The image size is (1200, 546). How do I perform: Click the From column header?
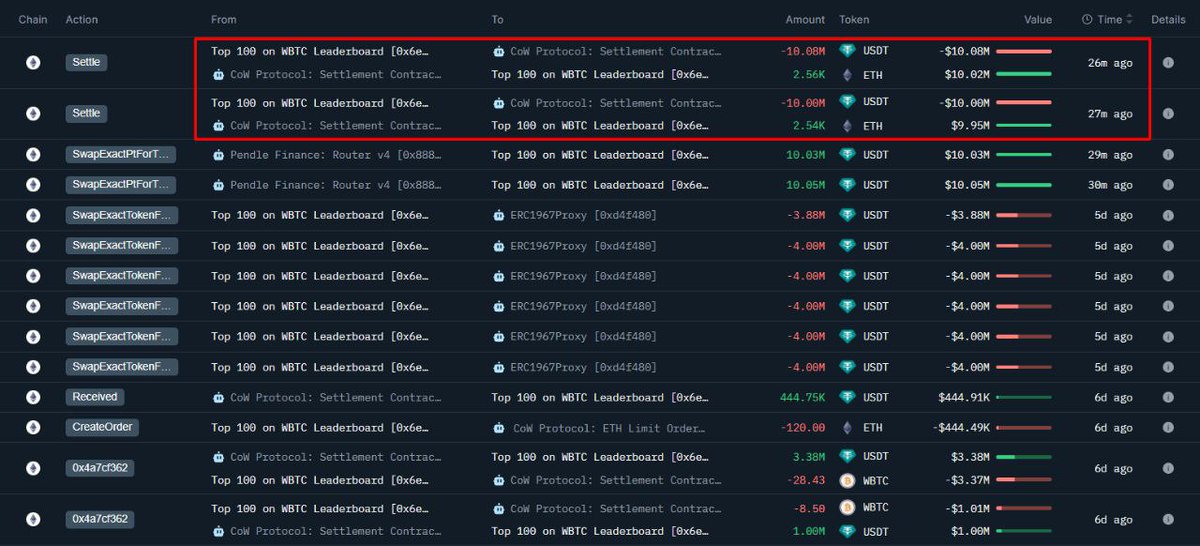224,19
